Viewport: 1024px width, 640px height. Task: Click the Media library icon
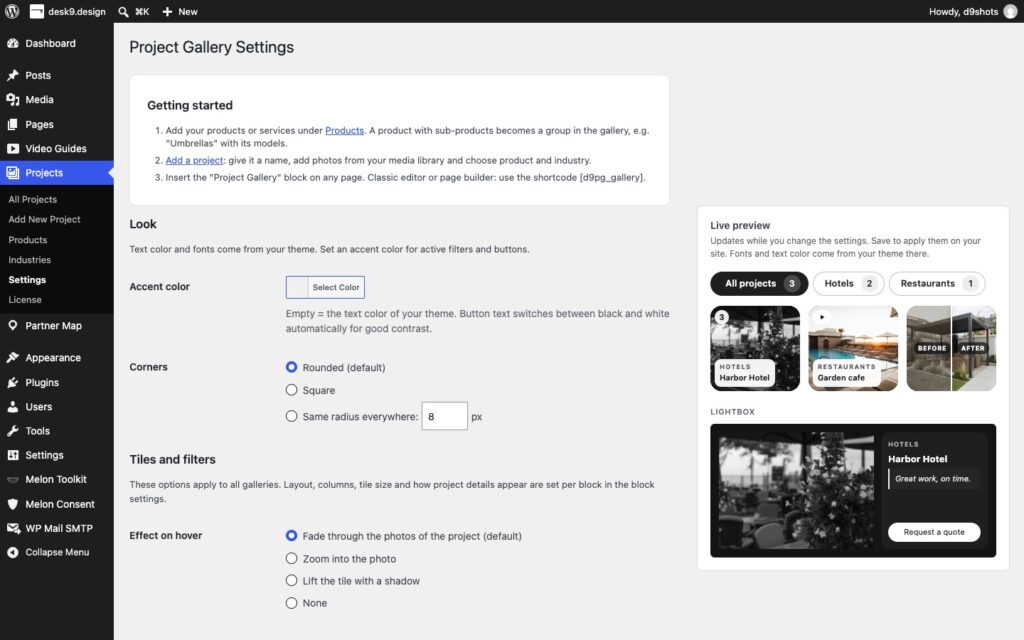12,99
